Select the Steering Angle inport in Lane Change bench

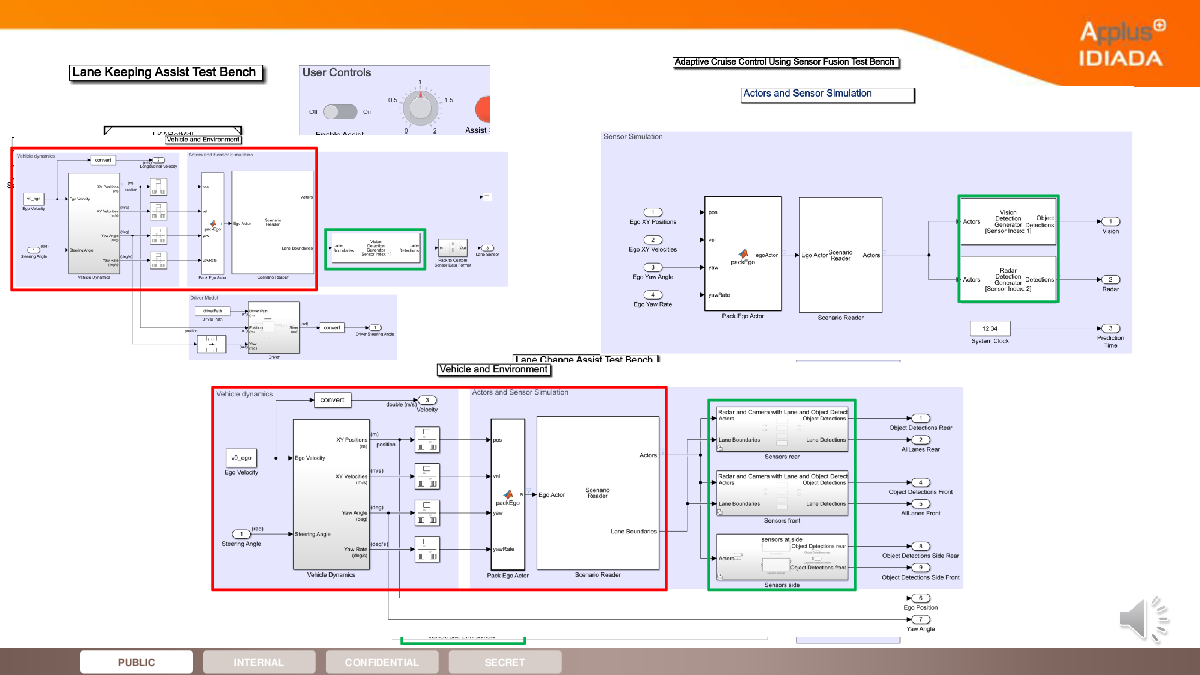point(241,533)
